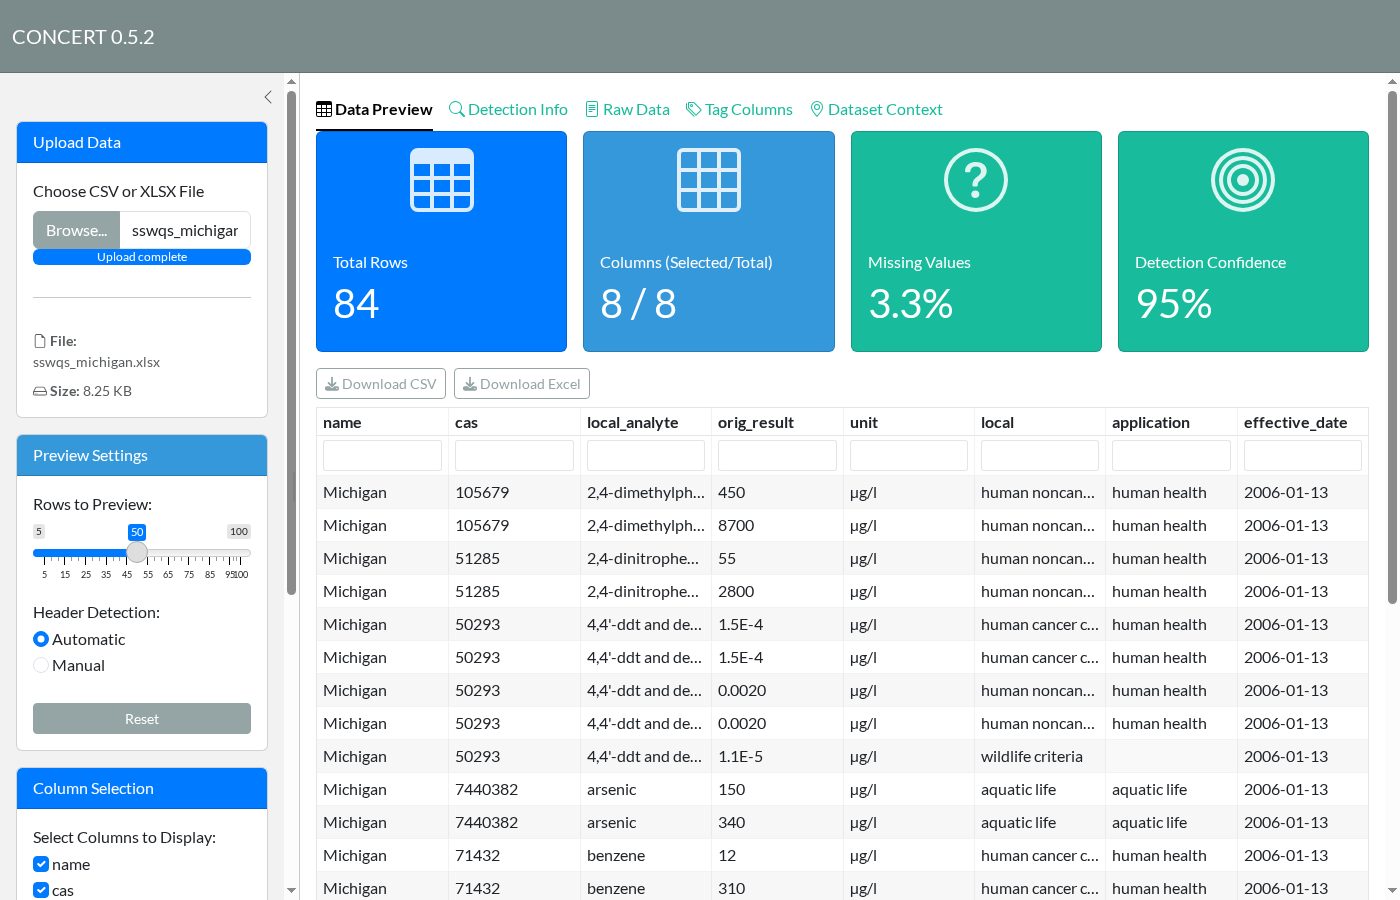Click the unit column filter box

[x=909, y=456]
